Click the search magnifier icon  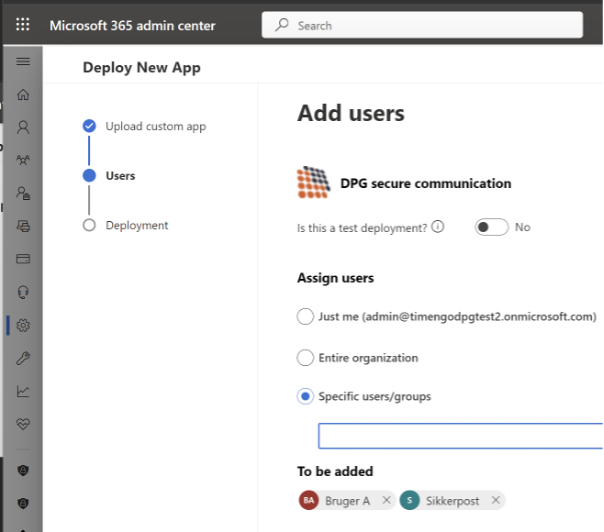coord(282,25)
